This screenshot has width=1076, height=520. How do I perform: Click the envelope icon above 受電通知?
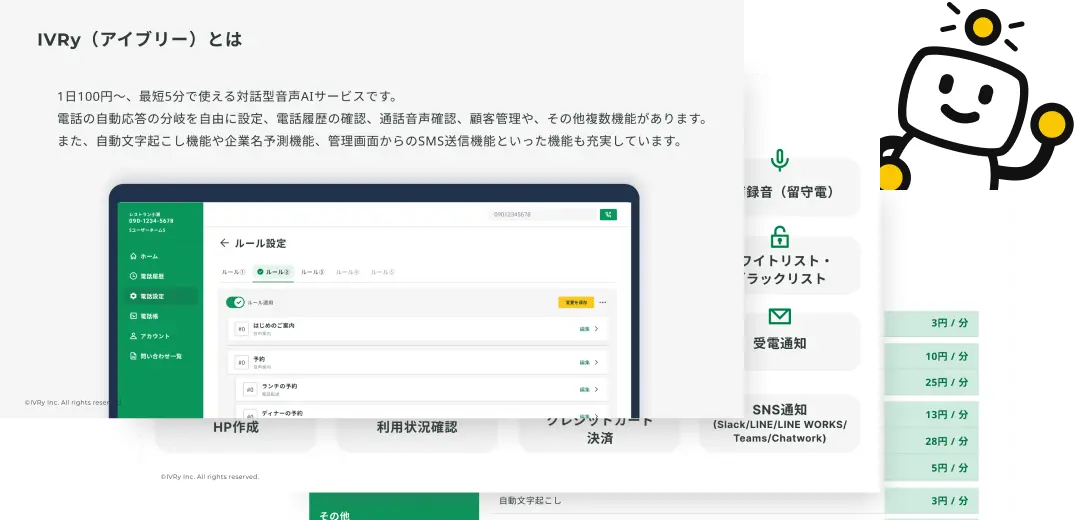click(780, 316)
